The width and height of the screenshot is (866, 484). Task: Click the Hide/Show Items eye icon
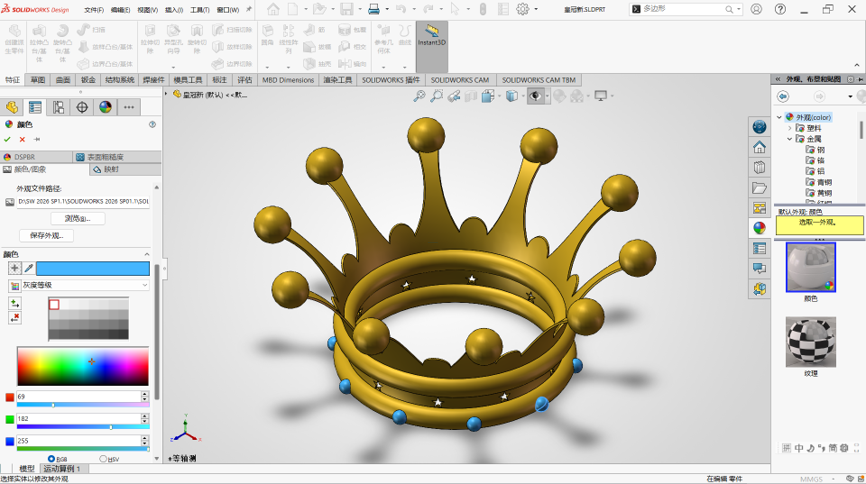coord(535,96)
